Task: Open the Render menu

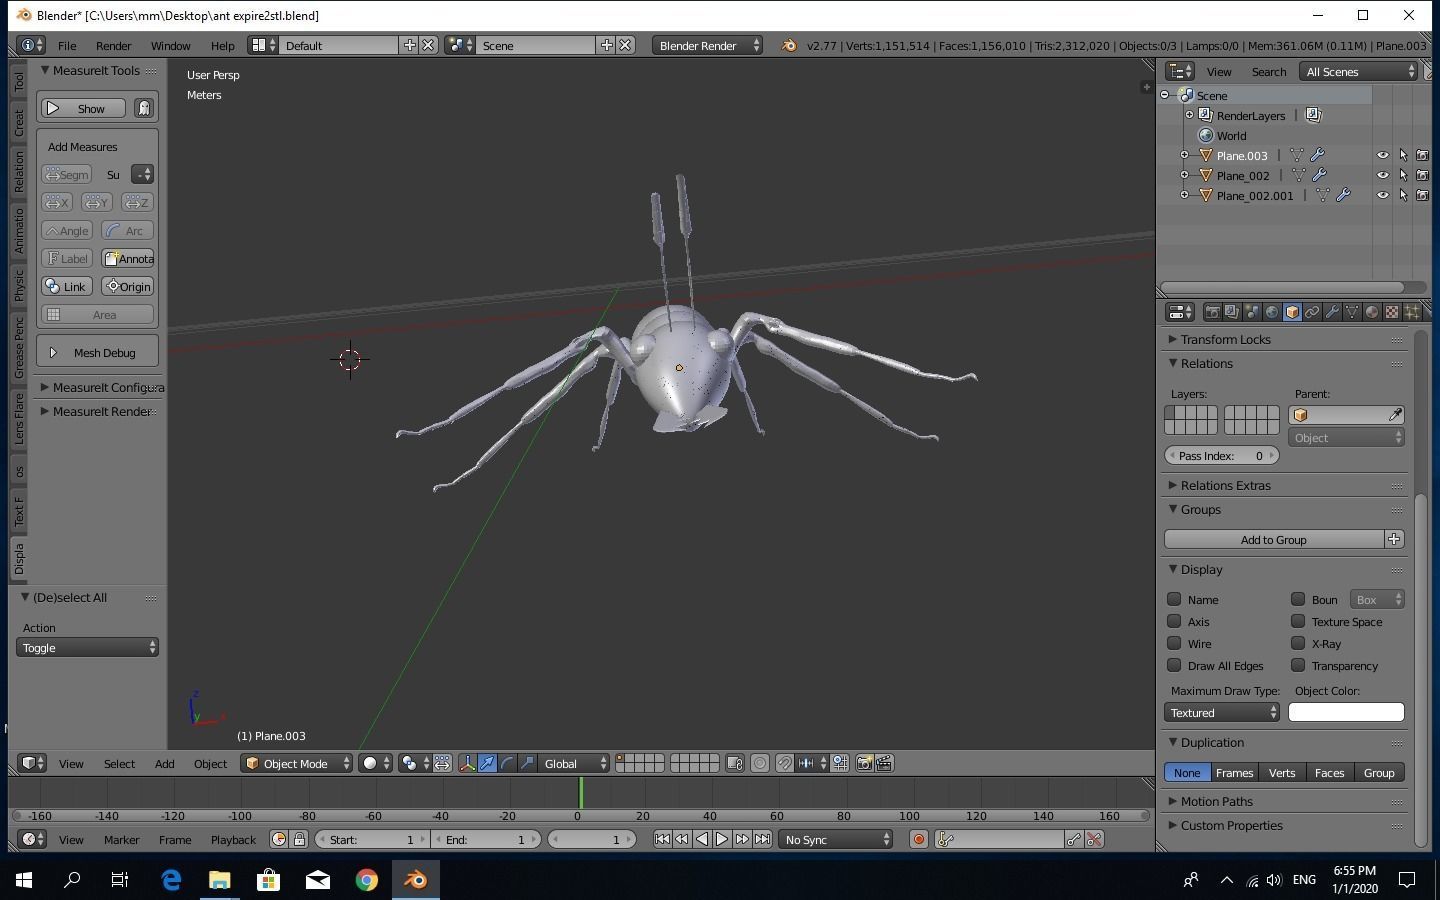Action: [x=113, y=46]
